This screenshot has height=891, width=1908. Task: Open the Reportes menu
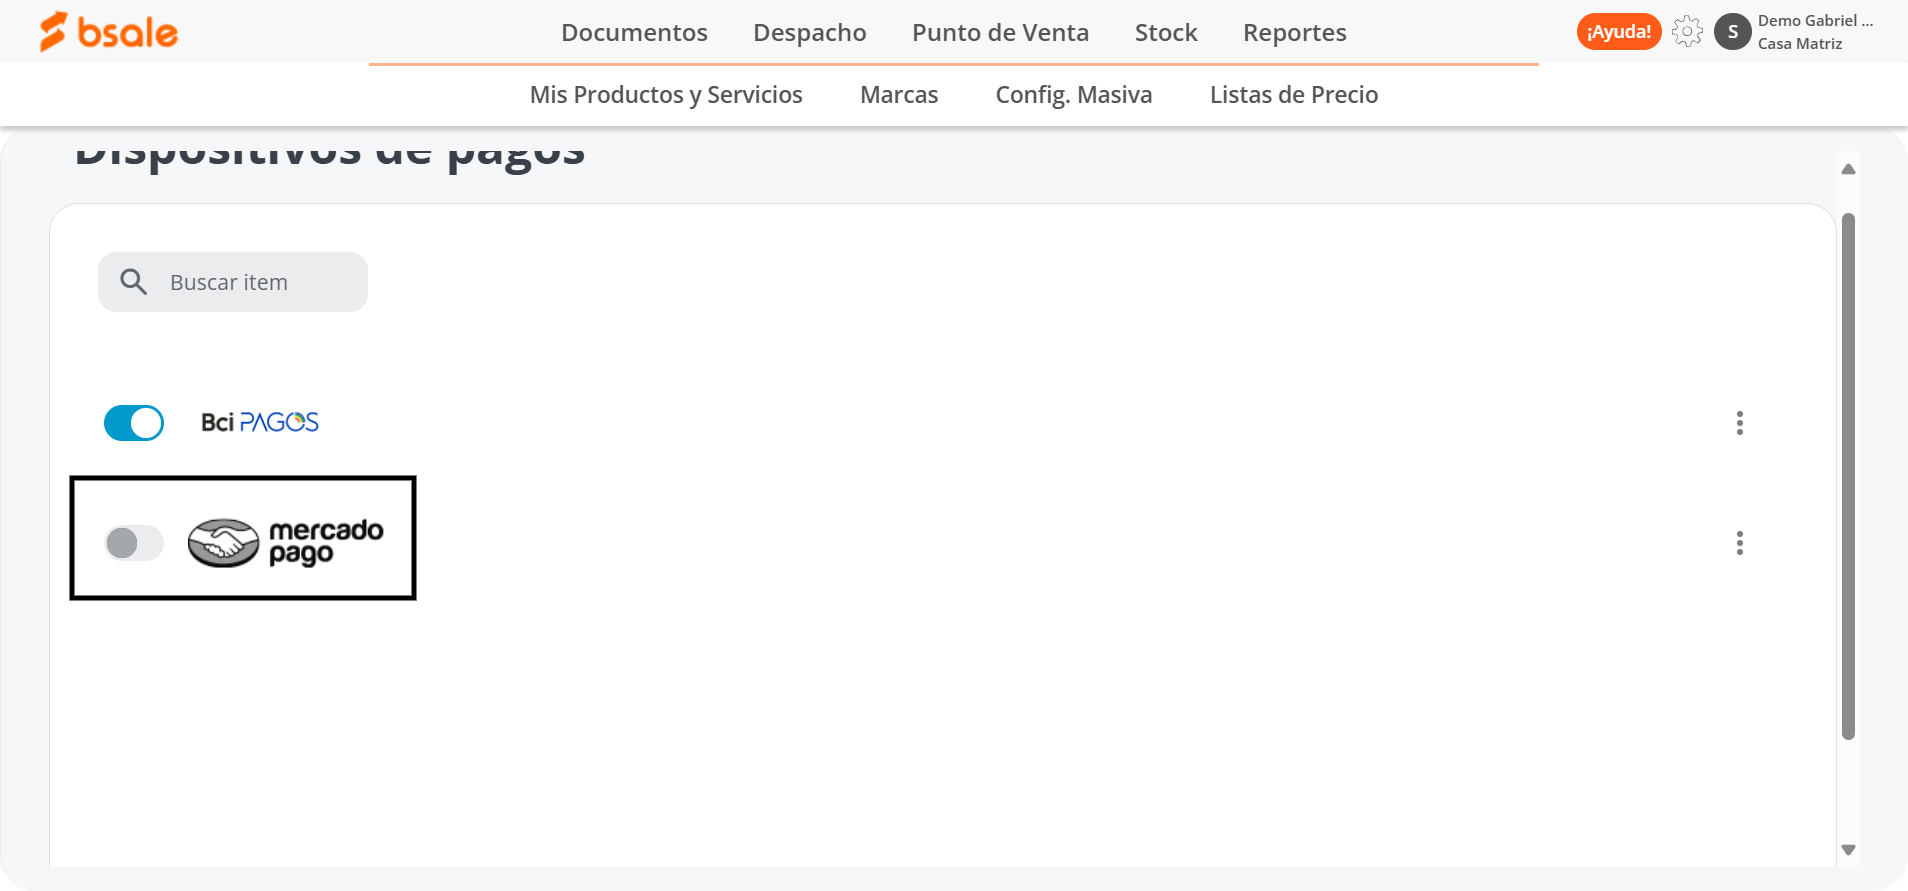tap(1294, 33)
